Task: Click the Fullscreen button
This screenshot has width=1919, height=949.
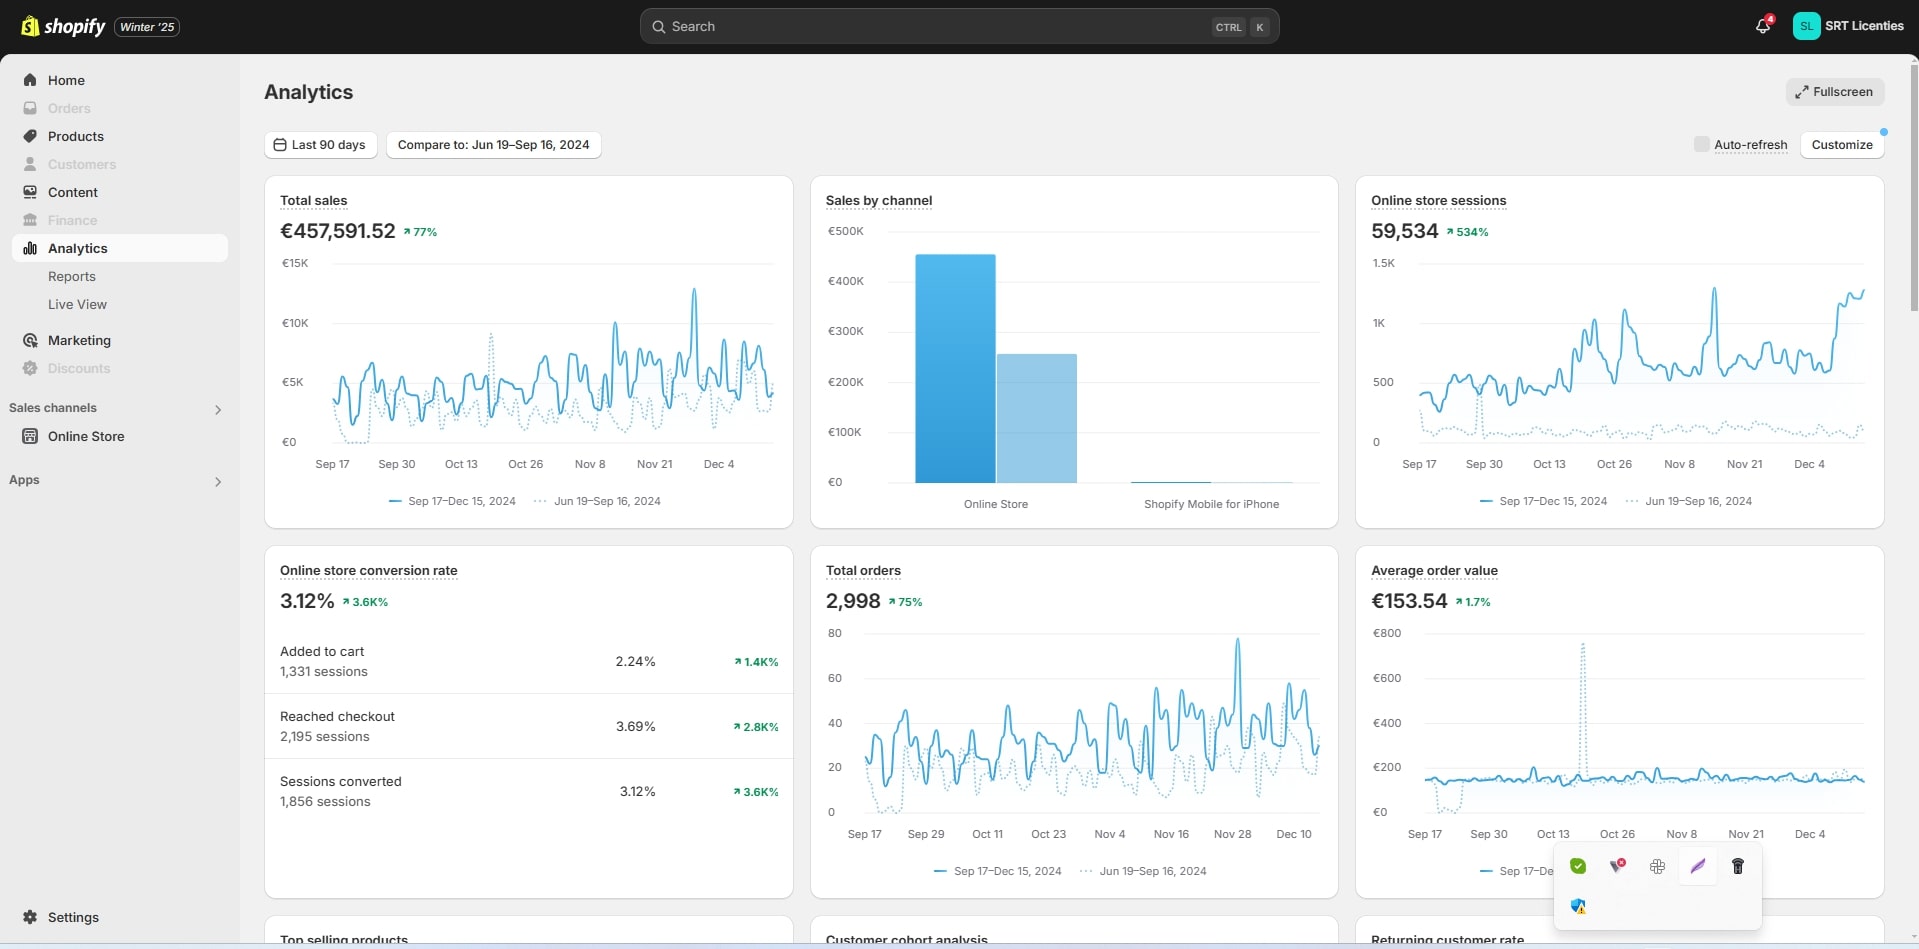Action: [x=1834, y=92]
